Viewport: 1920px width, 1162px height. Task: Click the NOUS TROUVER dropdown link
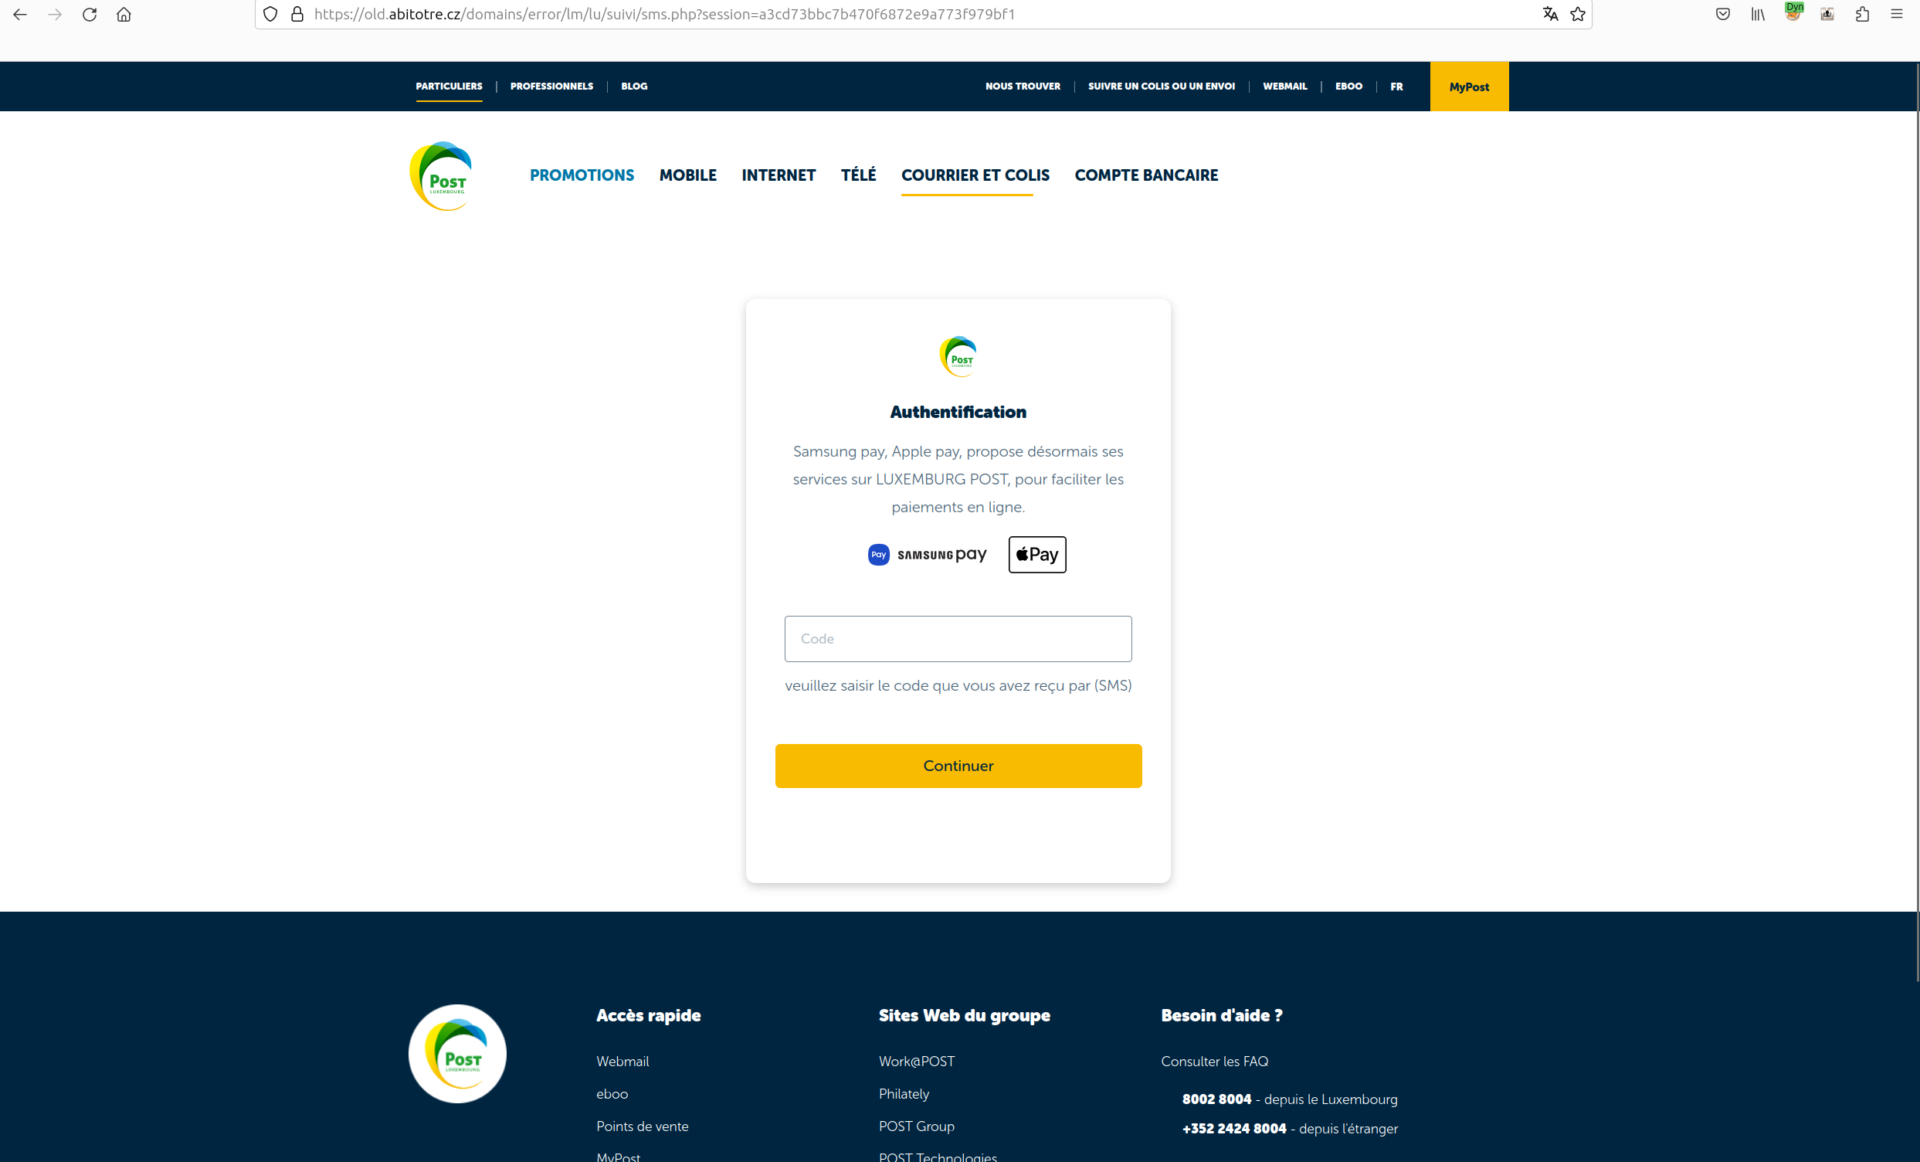(1022, 86)
